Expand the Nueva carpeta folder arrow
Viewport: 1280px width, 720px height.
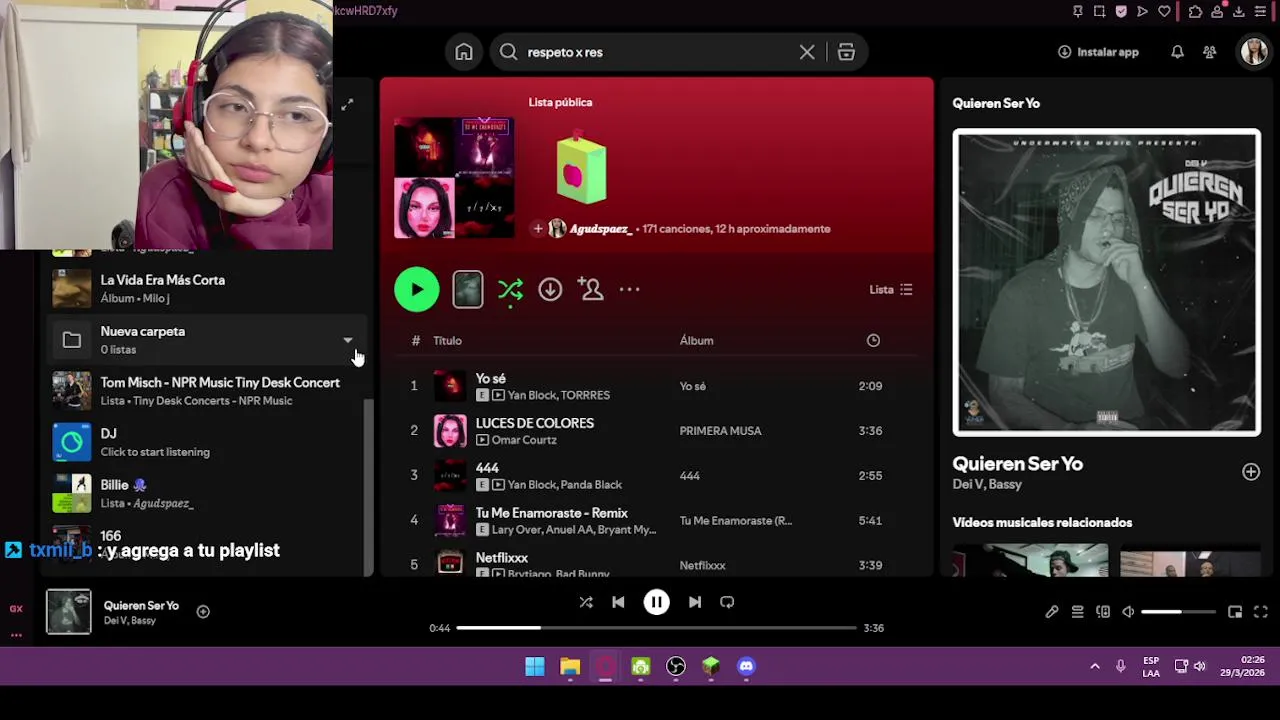click(x=347, y=340)
